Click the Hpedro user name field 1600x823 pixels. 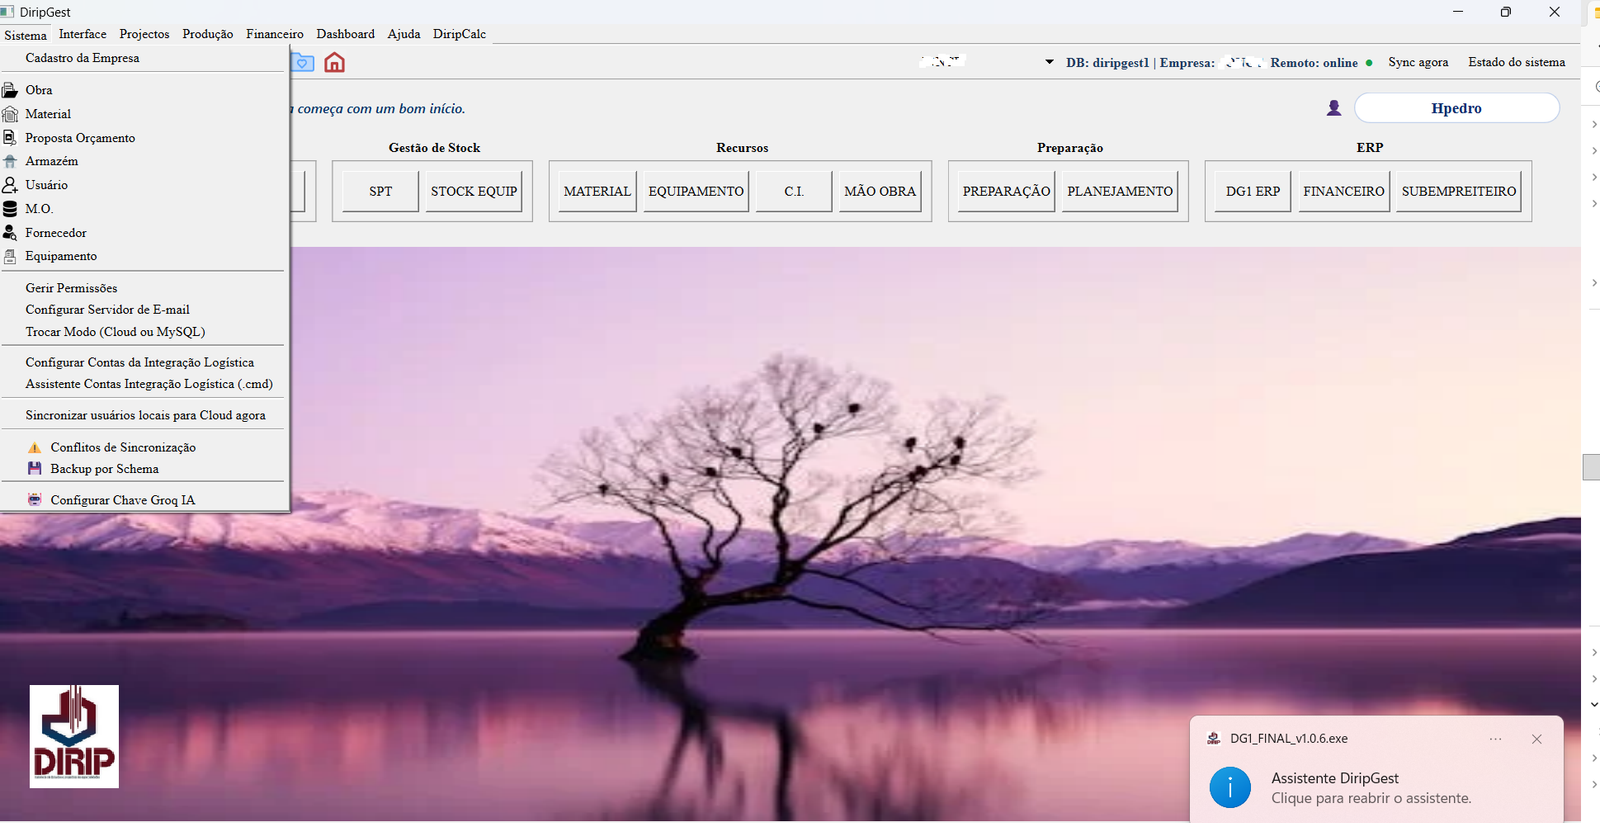tap(1456, 108)
